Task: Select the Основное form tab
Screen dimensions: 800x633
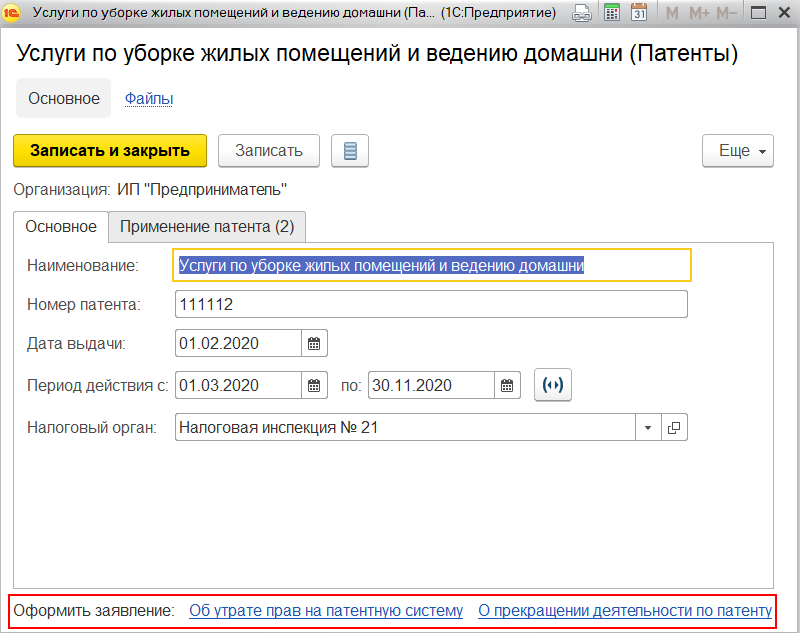Action: (x=61, y=226)
